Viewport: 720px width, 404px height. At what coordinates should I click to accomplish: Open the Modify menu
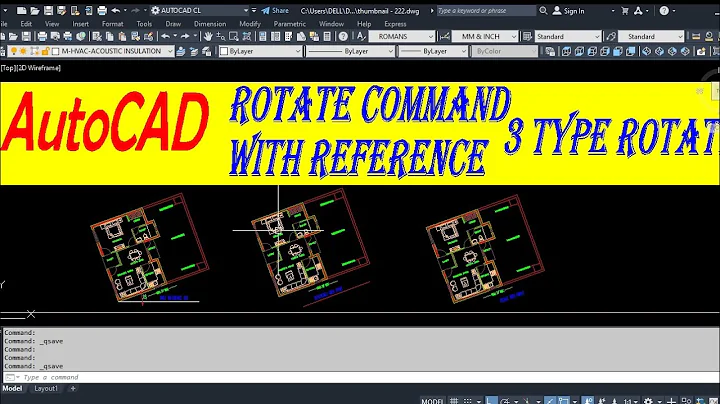pos(250,24)
